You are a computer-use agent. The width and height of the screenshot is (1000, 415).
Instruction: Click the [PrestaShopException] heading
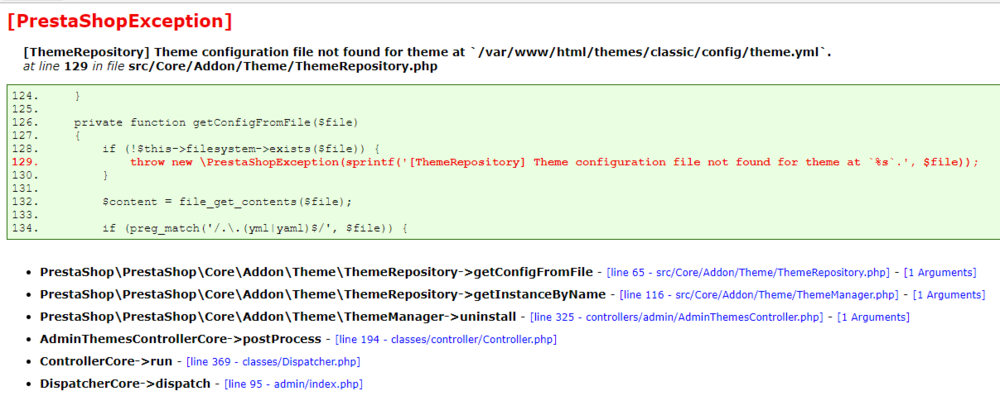pos(120,21)
